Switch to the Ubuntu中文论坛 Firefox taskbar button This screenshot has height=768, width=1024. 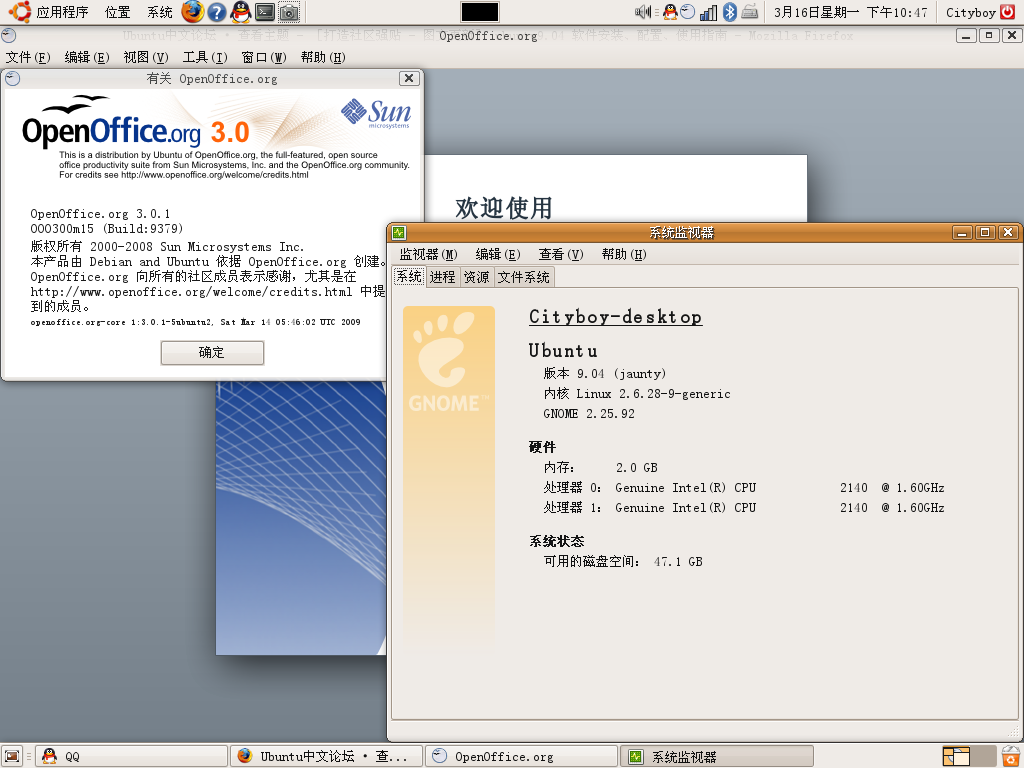click(x=327, y=756)
